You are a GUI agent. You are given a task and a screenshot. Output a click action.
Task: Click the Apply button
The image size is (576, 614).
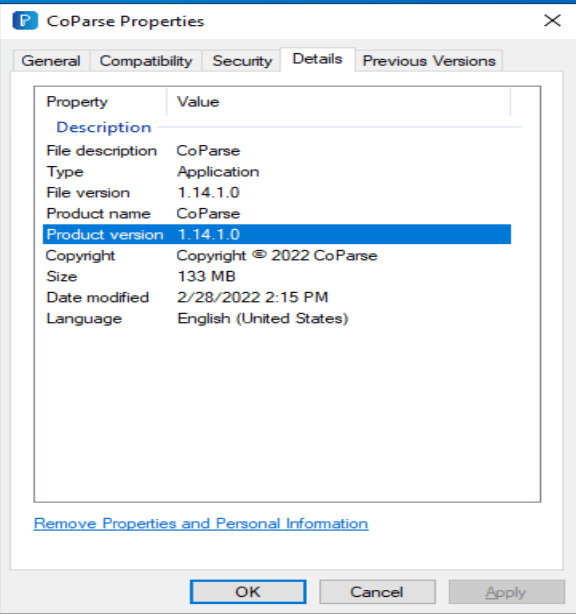[x=506, y=592]
